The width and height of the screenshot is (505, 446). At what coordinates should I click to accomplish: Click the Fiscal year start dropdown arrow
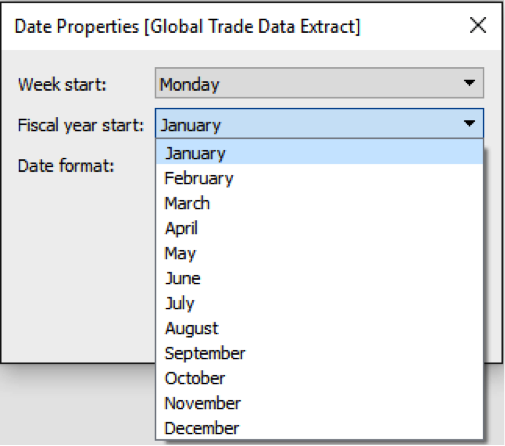click(469, 124)
